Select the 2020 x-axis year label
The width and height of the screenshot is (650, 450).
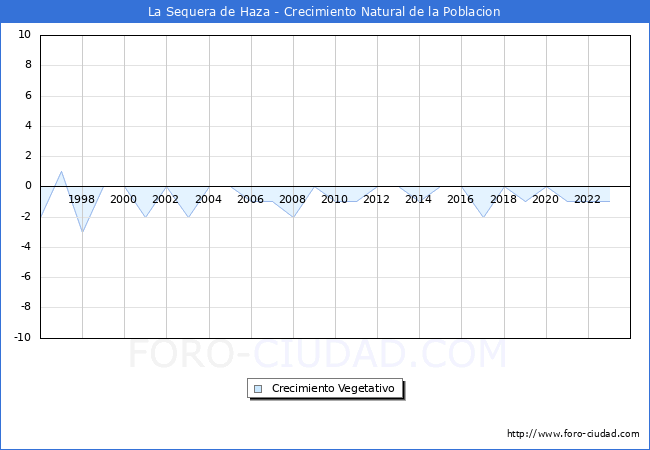pyautogui.click(x=545, y=199)
